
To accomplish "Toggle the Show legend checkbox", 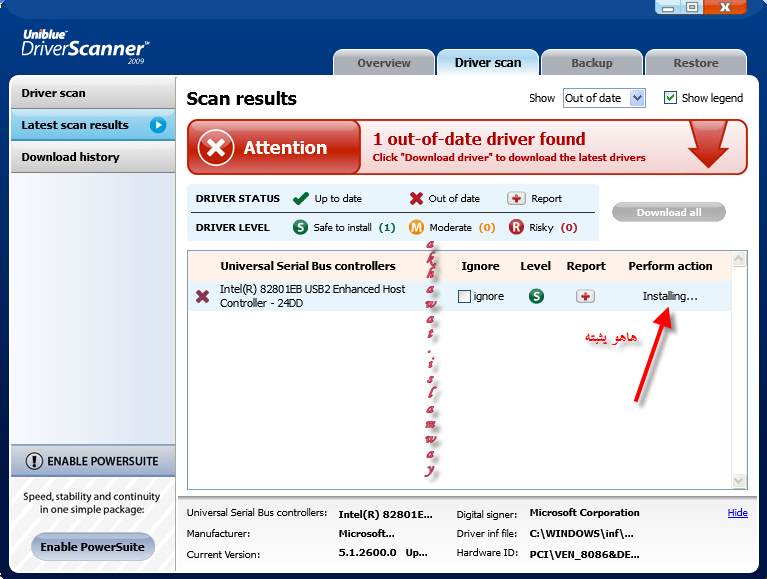I will 670,98.
